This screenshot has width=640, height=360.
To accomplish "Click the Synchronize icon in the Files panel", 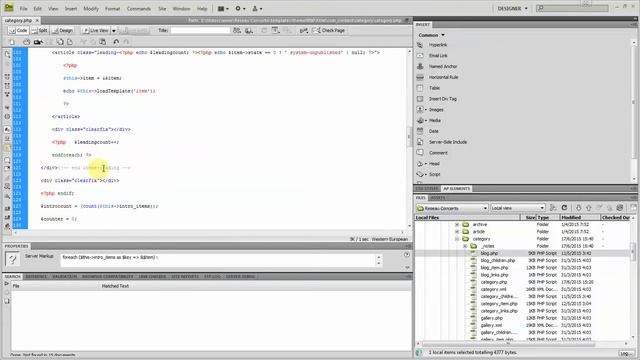I will 620,208.
